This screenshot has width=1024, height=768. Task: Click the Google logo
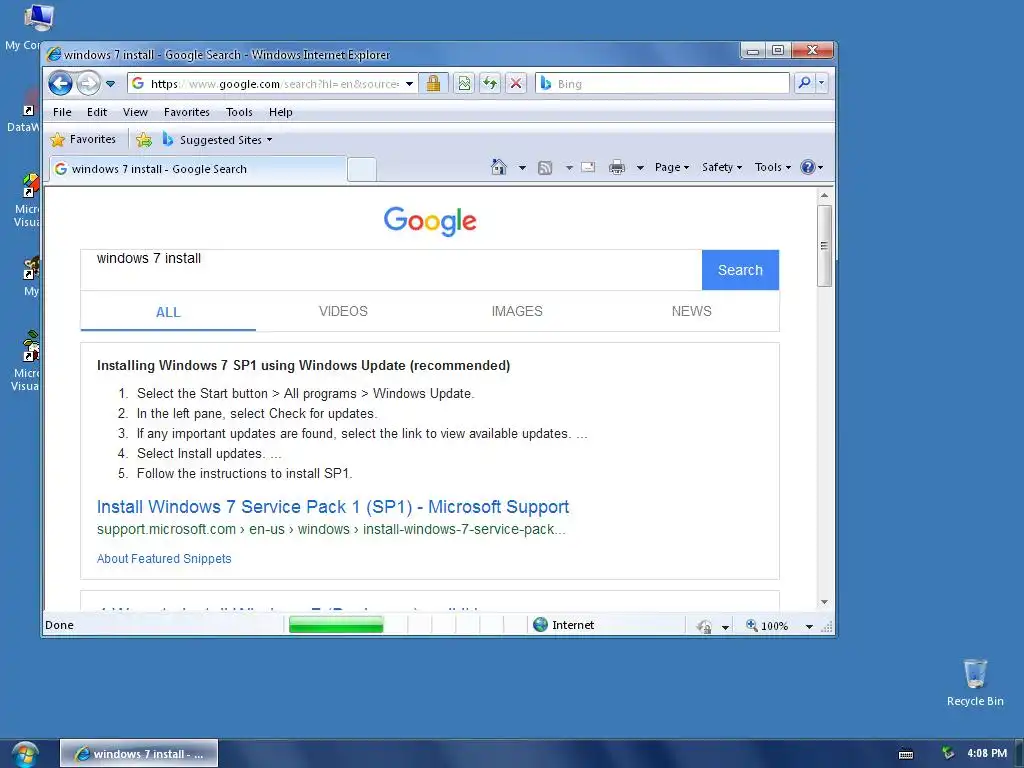click(x=430, y=221)
